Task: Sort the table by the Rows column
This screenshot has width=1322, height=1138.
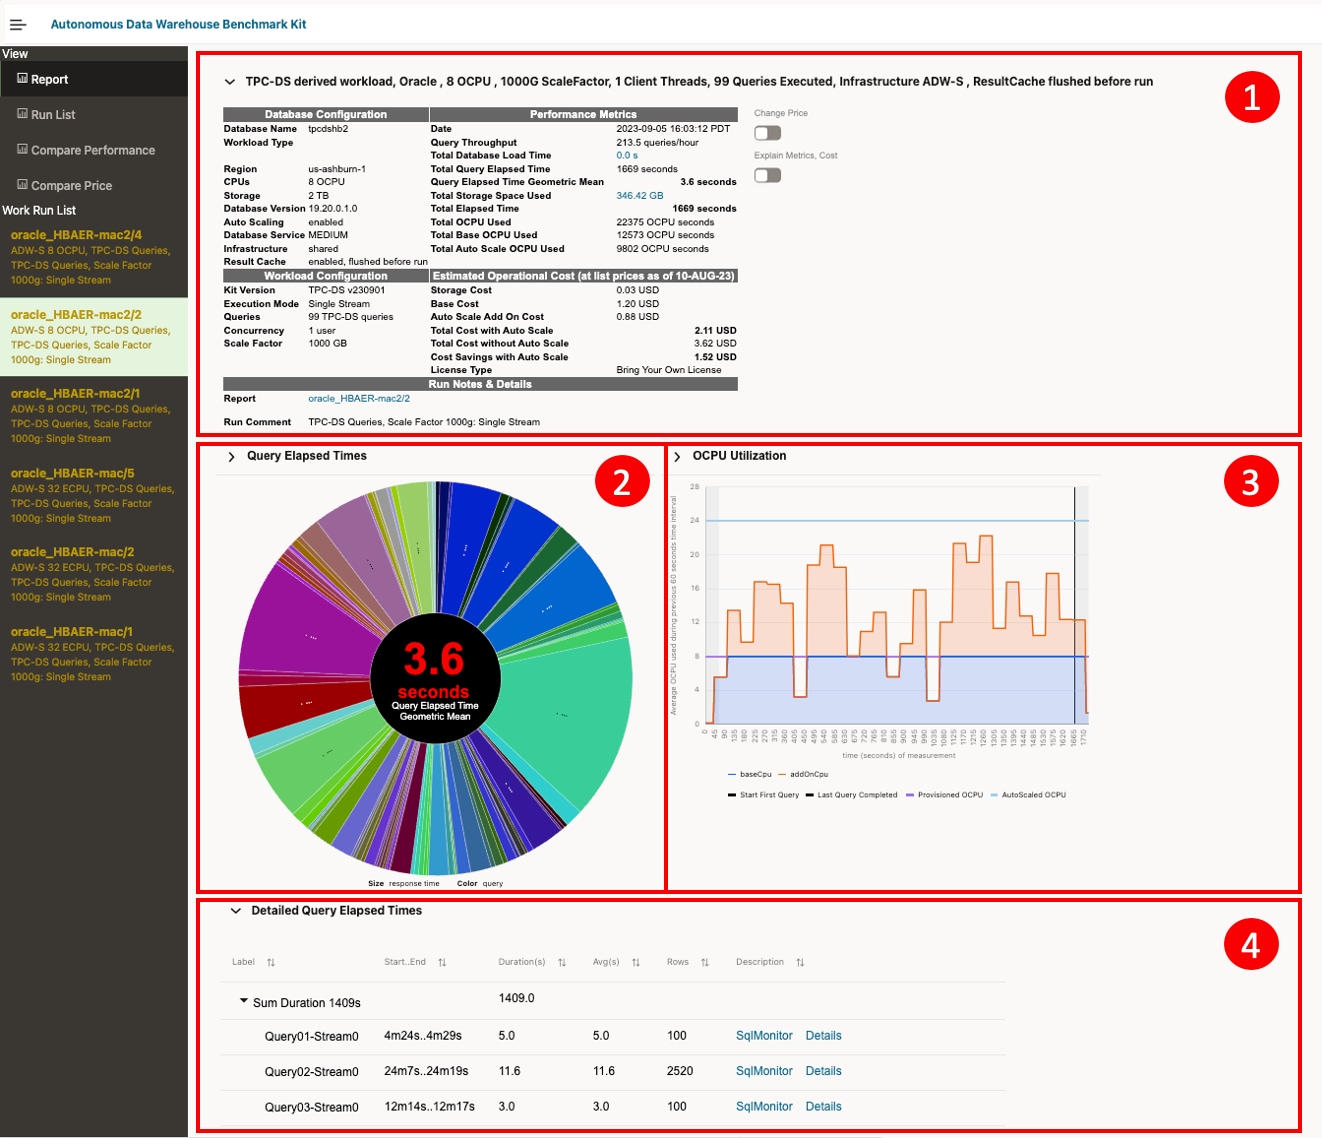Action: click(705, 963)
